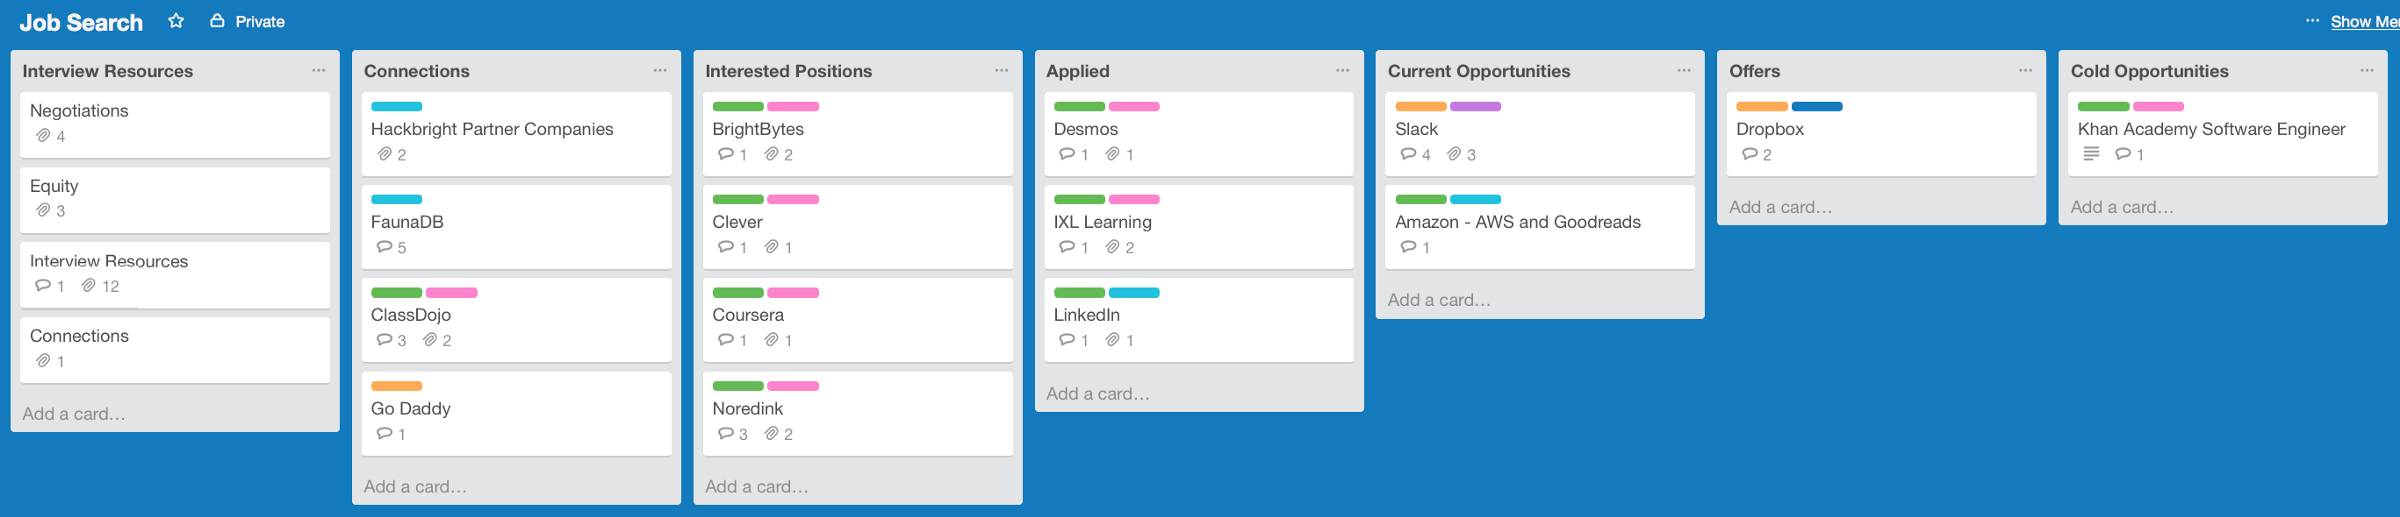Click Show Menu link
The height and width of the screenshot is (517, 2400).
coord(2364,22)
